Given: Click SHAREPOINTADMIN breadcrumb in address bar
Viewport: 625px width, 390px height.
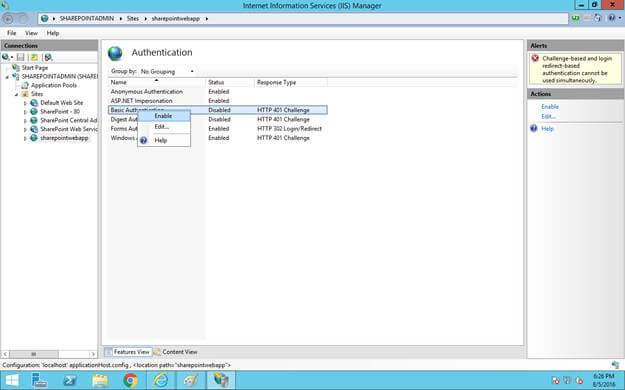Looking at the screenshot, I should pyautogui.click(x=86, y=19).
